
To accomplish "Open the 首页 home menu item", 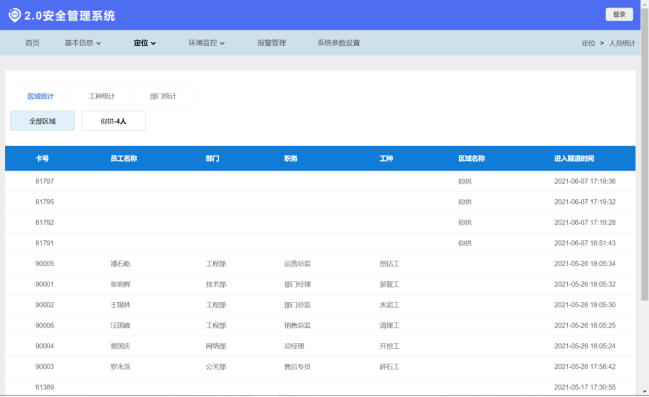I will pyautogui.click(x=32, y=43).
